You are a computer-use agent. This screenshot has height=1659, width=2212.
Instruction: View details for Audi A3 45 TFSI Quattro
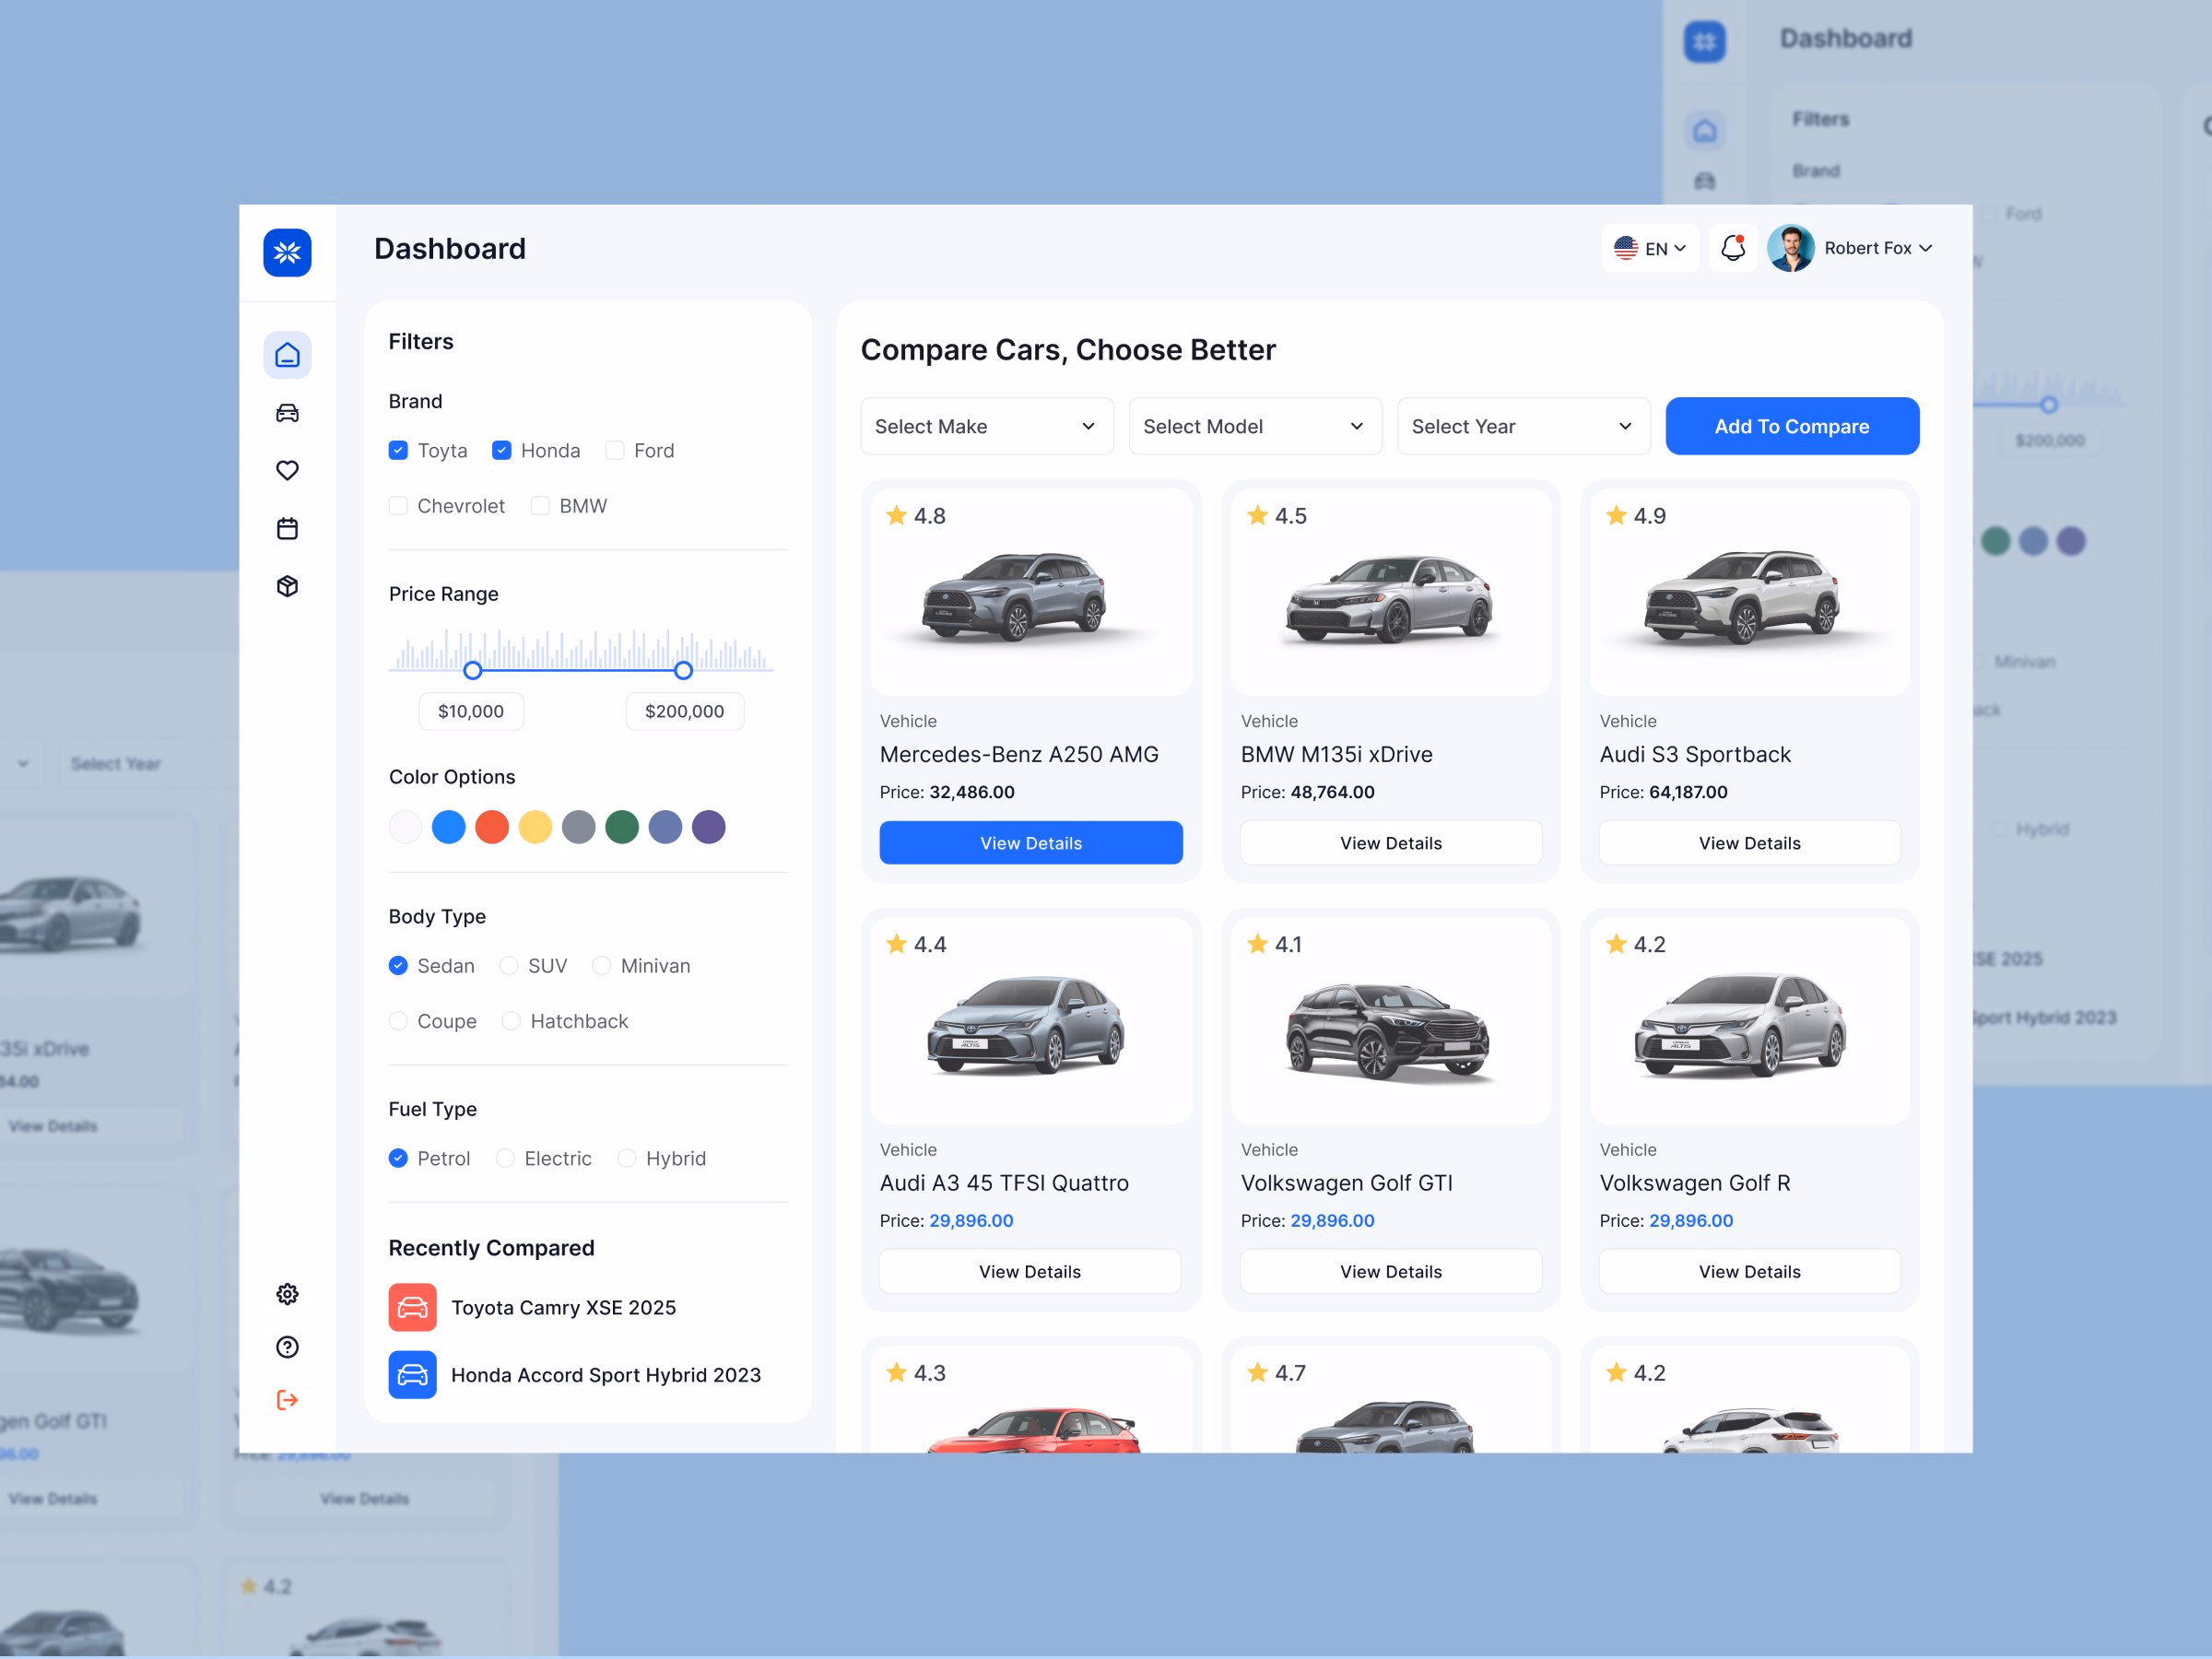(1030, 1271)
